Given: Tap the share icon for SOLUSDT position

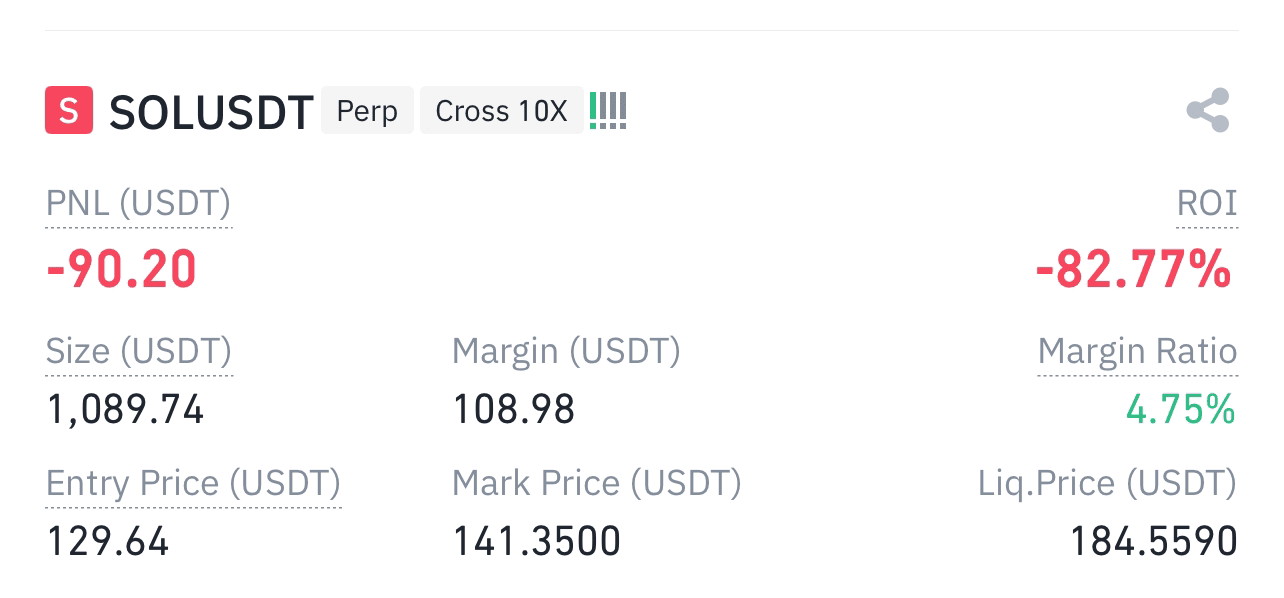Looking at the screenshot, I should click(x=1208, y=110).
